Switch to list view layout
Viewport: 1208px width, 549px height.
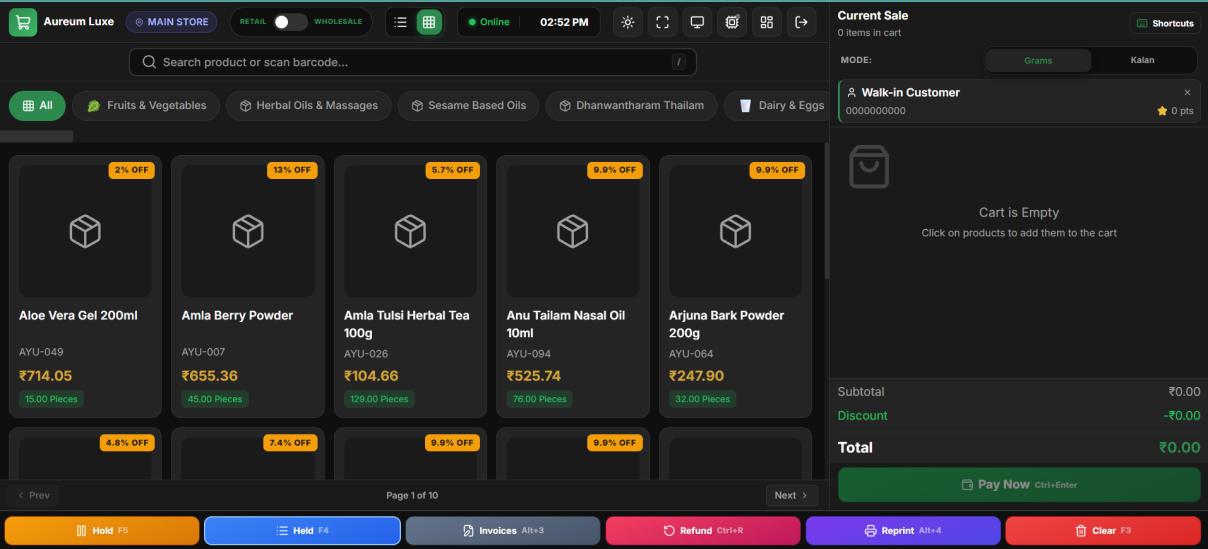(400, 22)
